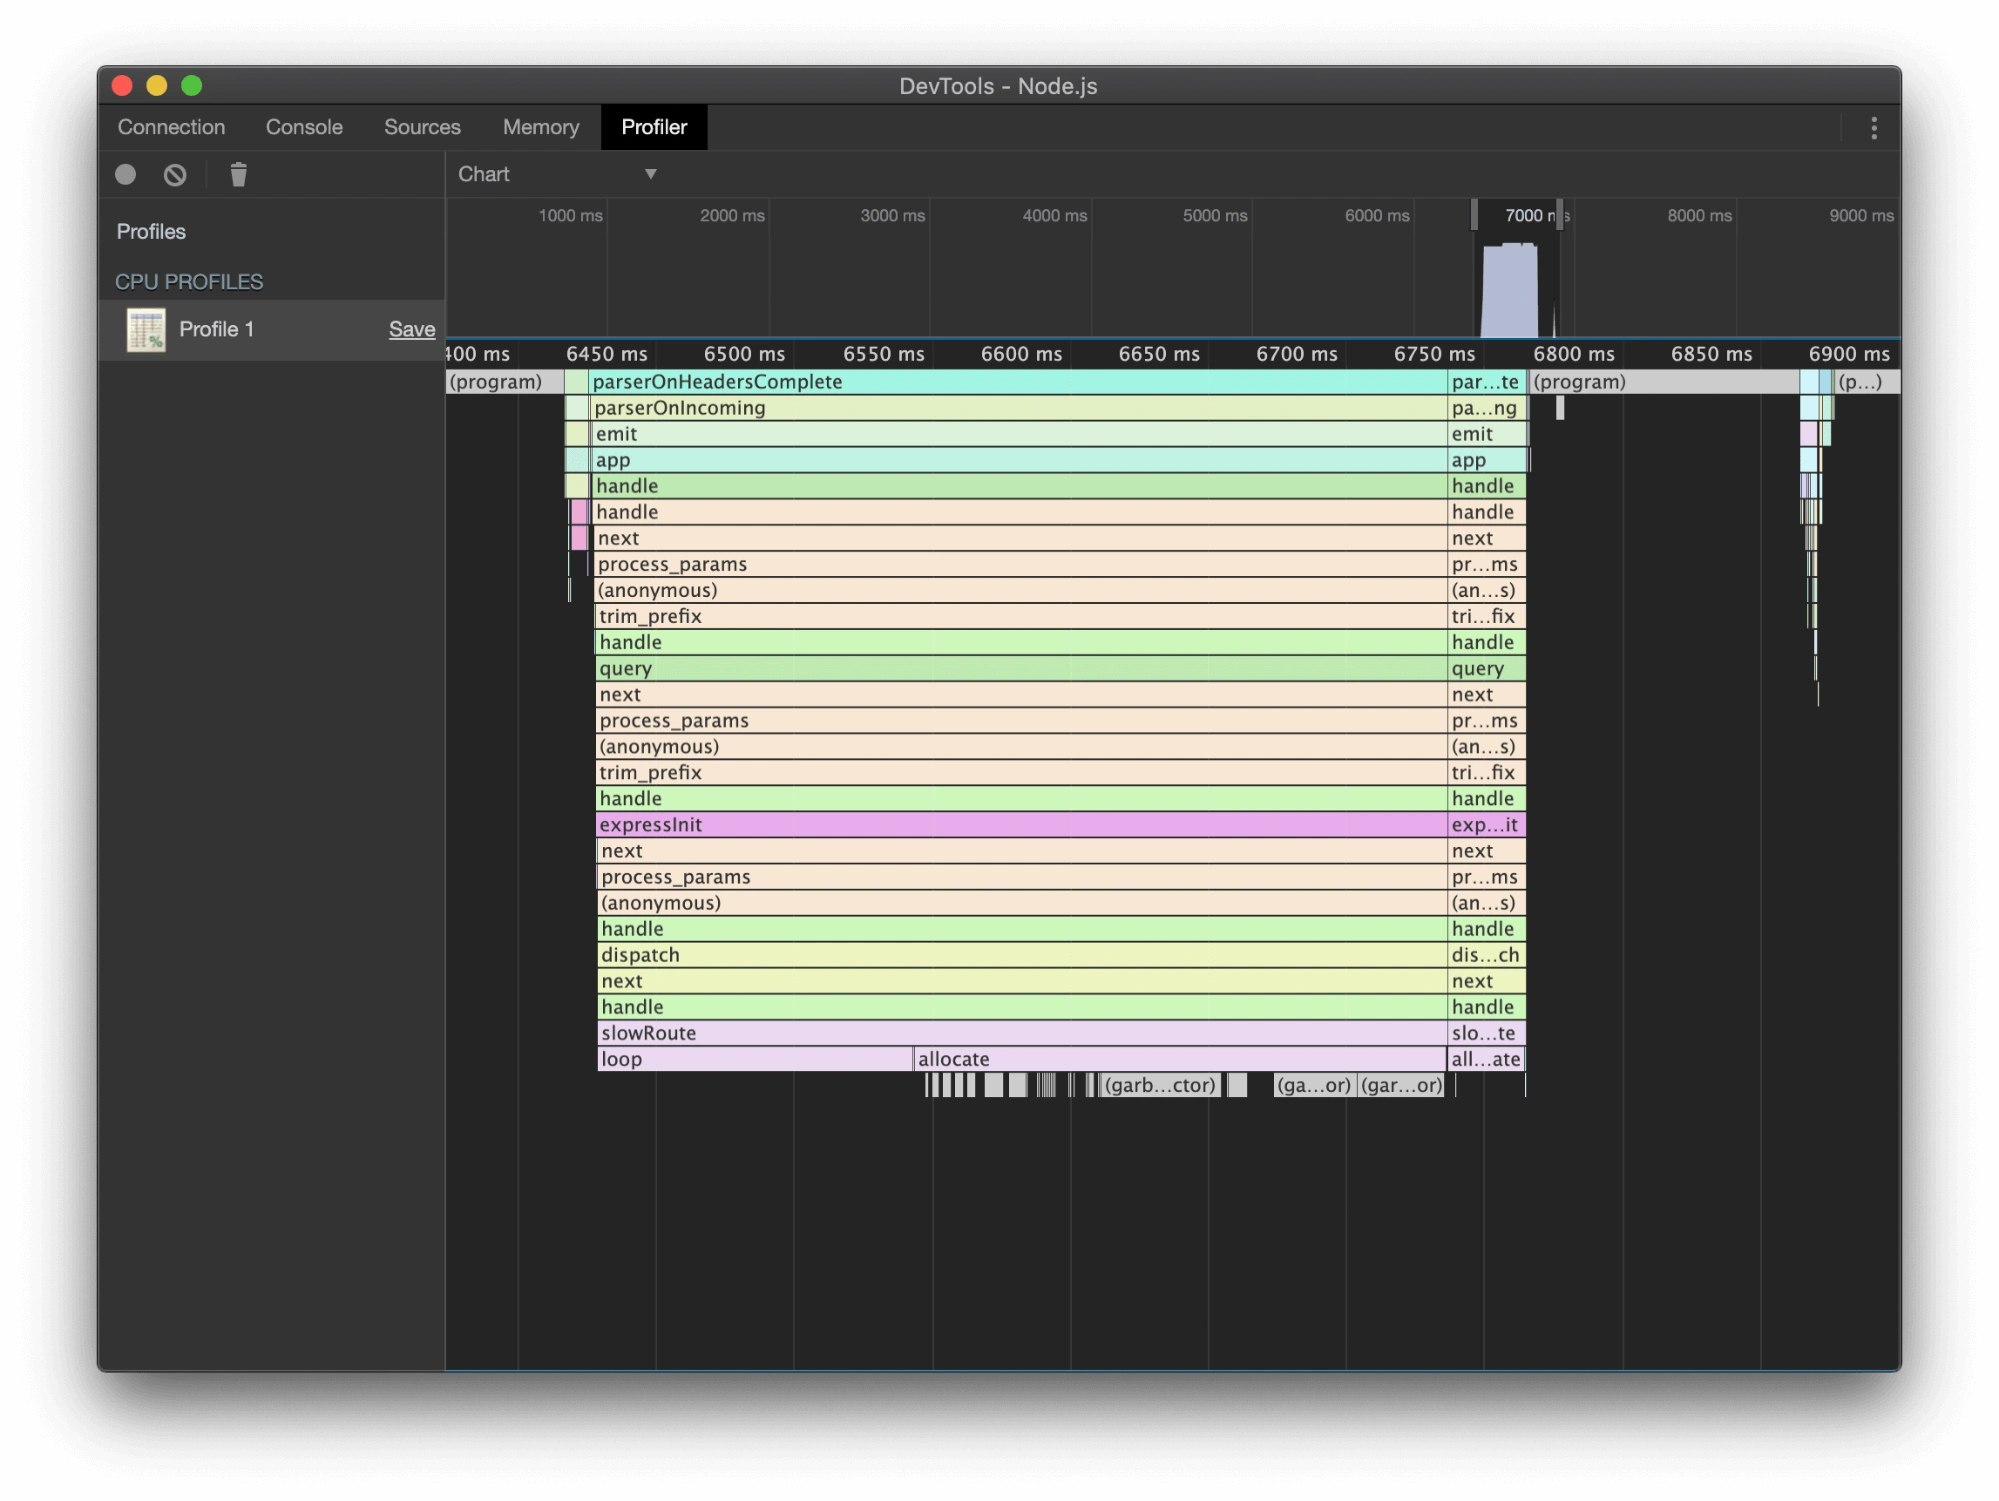Click the CPU activity bar in overview
This screenshot has width=1999, height=1501.
pyautogui.click(x=1509, y=291)
